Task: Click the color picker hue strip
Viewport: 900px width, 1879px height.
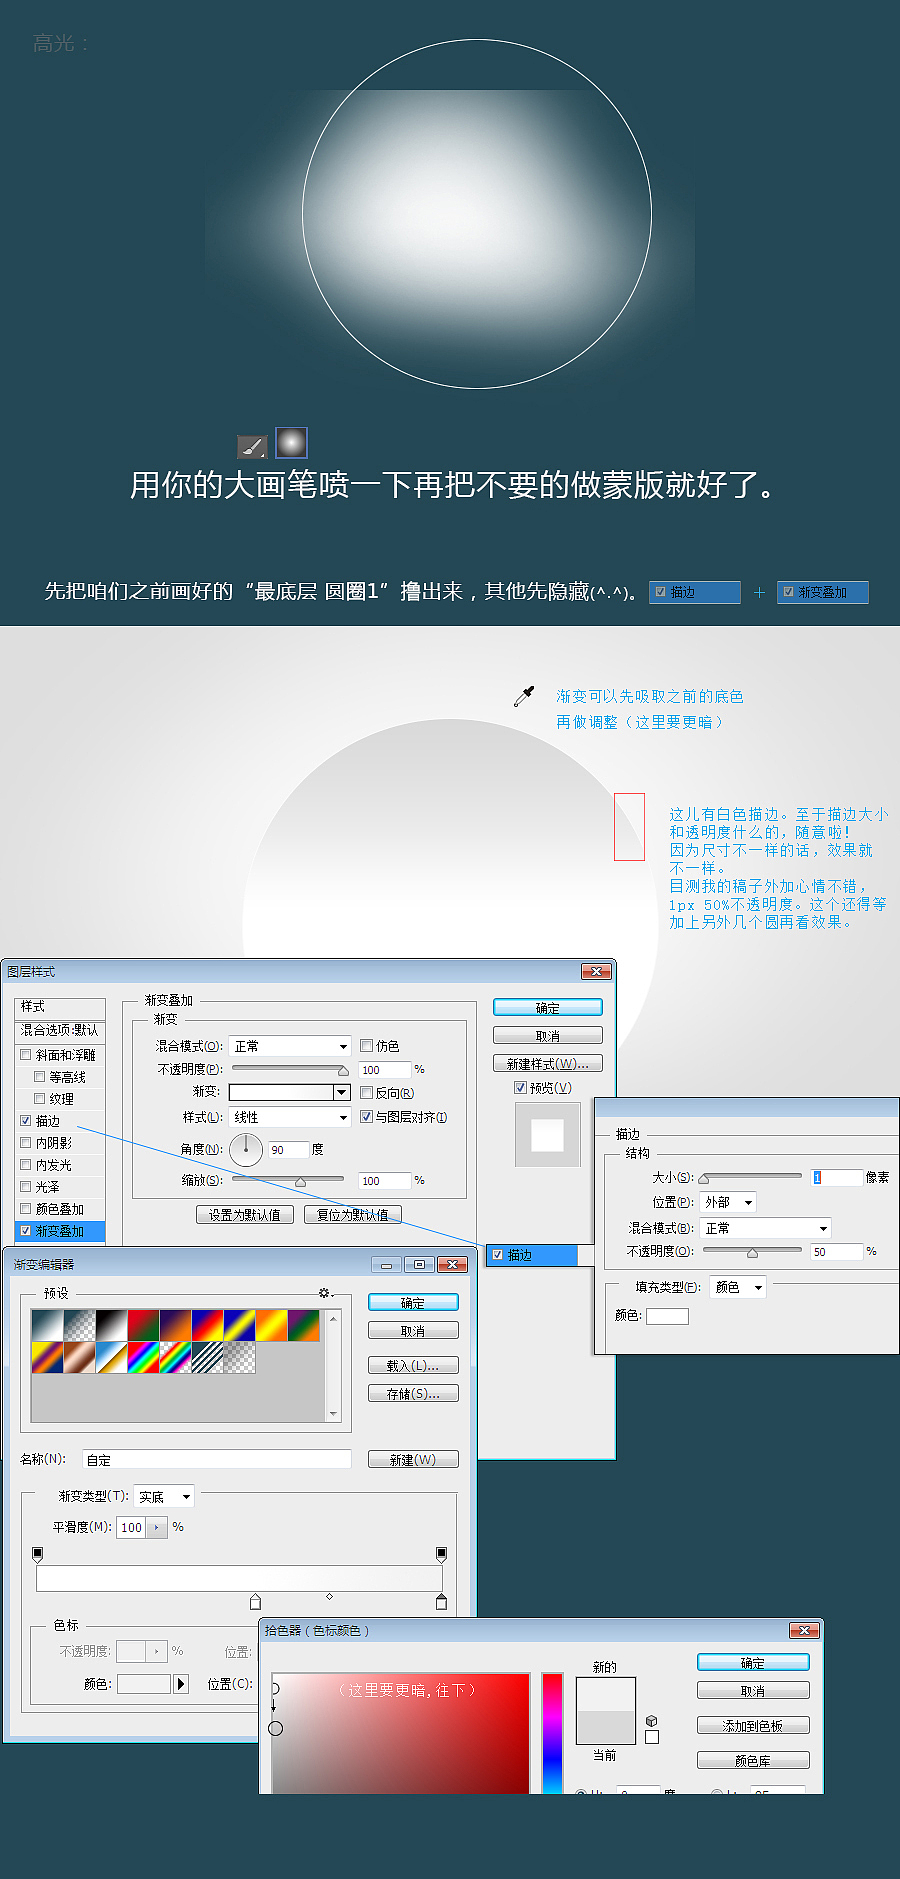Action: pyautogui.click(x=552, y=1732)
